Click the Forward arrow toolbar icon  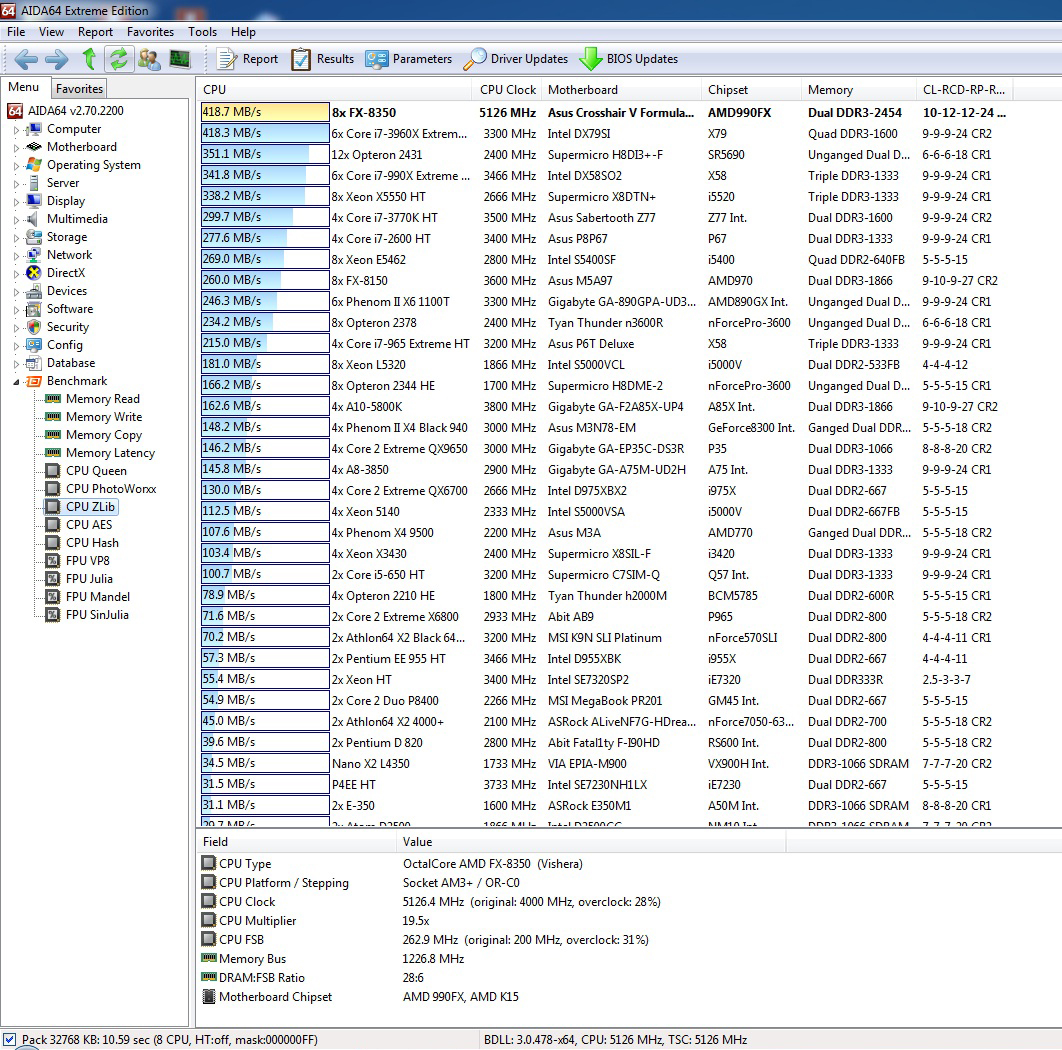pyautogui.click(x=57, y=60)
